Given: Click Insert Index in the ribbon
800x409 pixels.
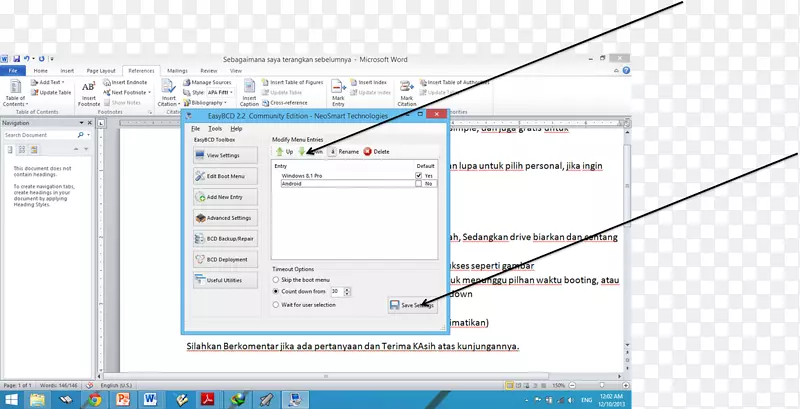Looking at the screenshot, I should pos(368,82).
